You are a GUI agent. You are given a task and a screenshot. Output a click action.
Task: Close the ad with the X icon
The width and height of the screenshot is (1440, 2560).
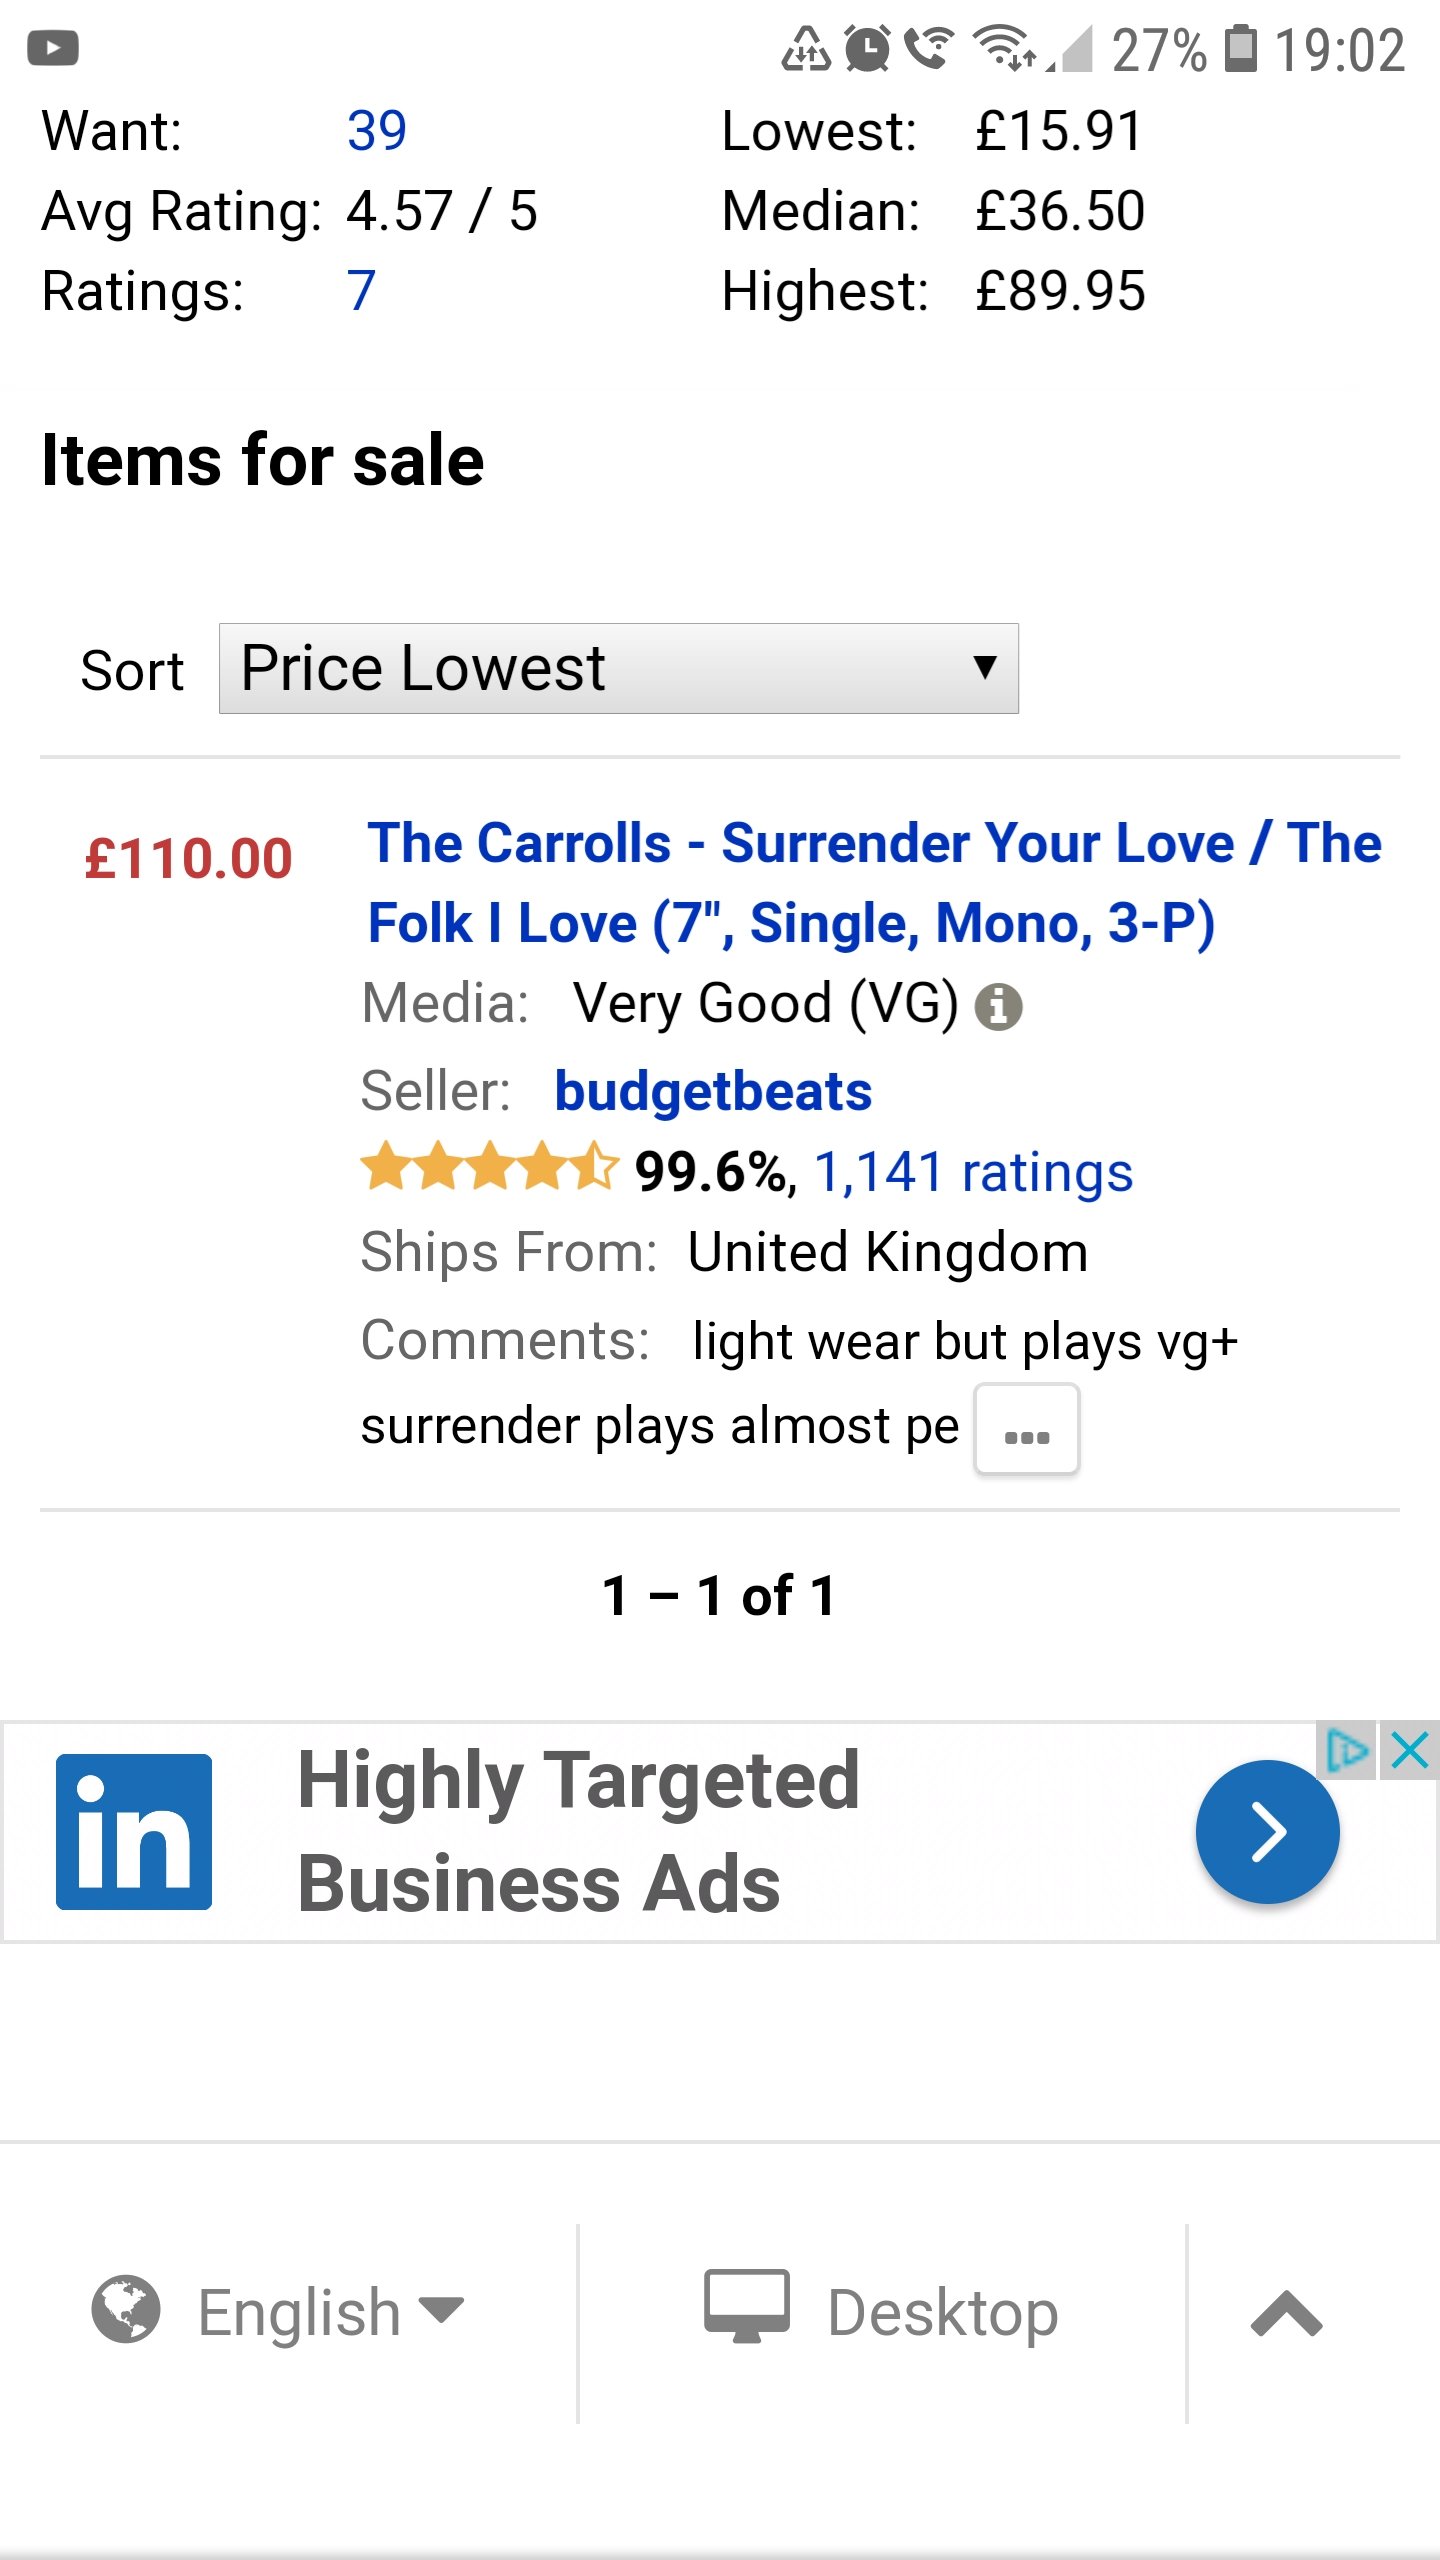tap(1410, 1750)
